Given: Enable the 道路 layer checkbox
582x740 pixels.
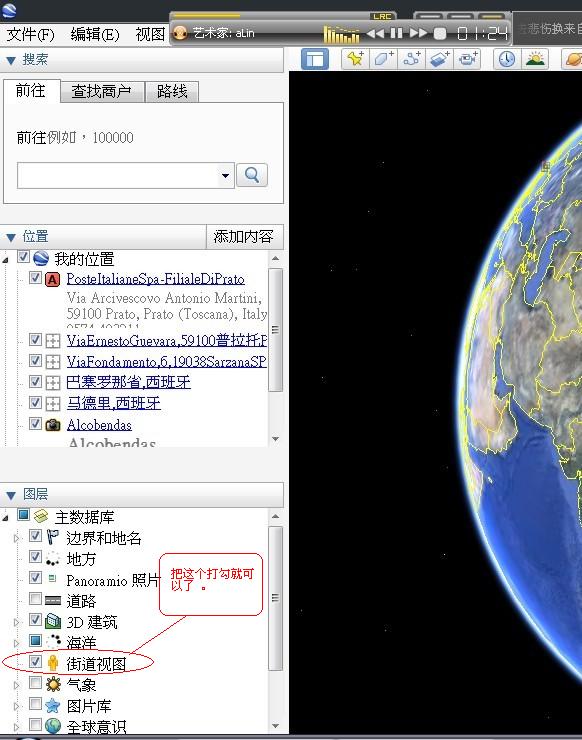Looking at the screenshot, I should pos(35,598).
